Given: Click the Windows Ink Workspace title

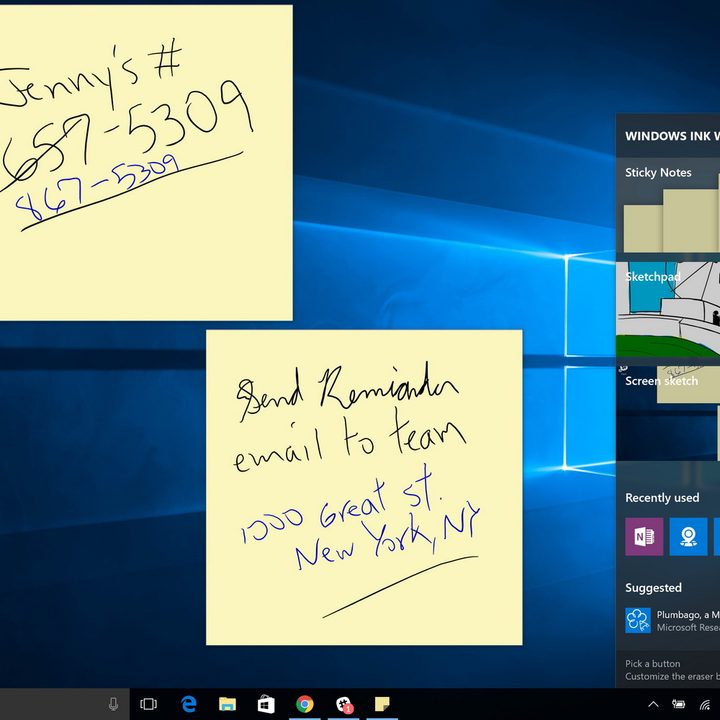Looking at the screenshot, I should (672, 136).
